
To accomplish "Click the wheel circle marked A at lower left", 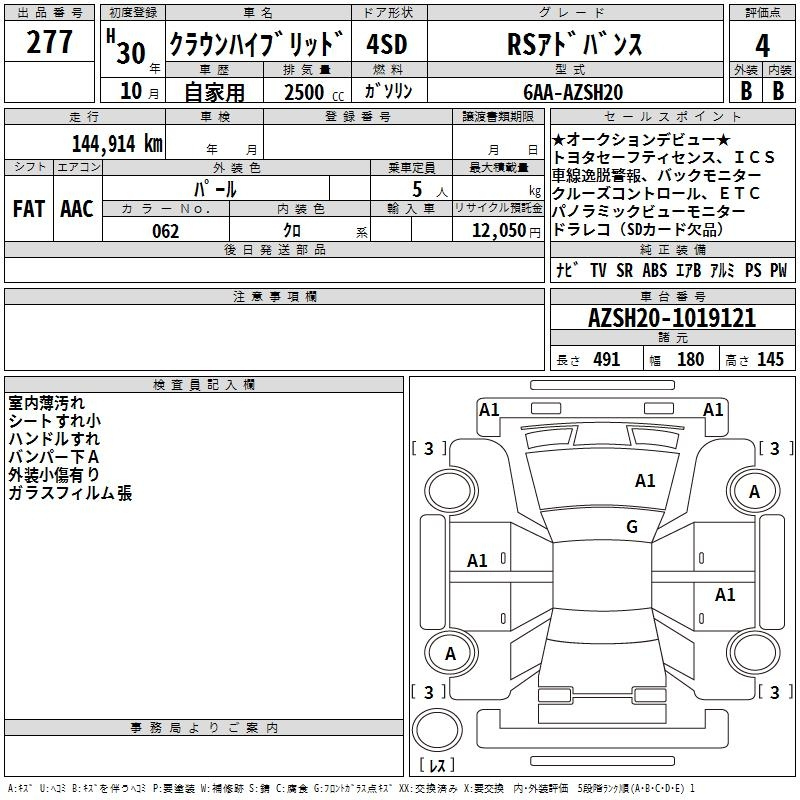I will [x=450, y=654].
